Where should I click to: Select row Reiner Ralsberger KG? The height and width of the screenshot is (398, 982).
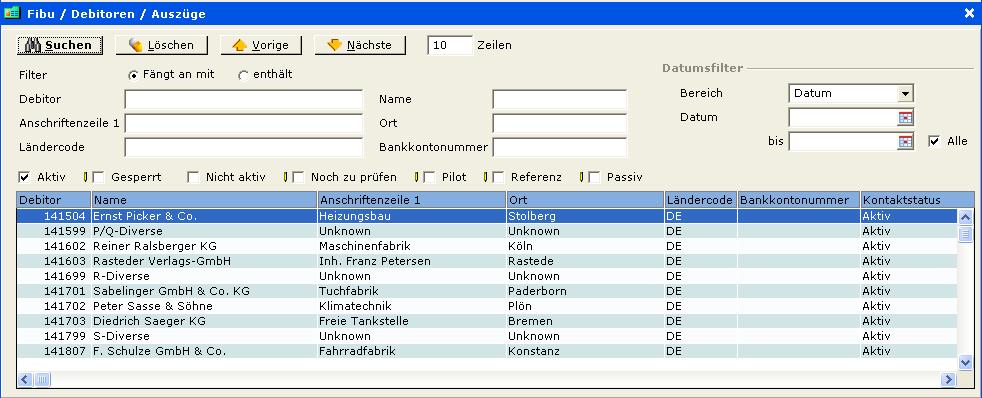point(487,246)
